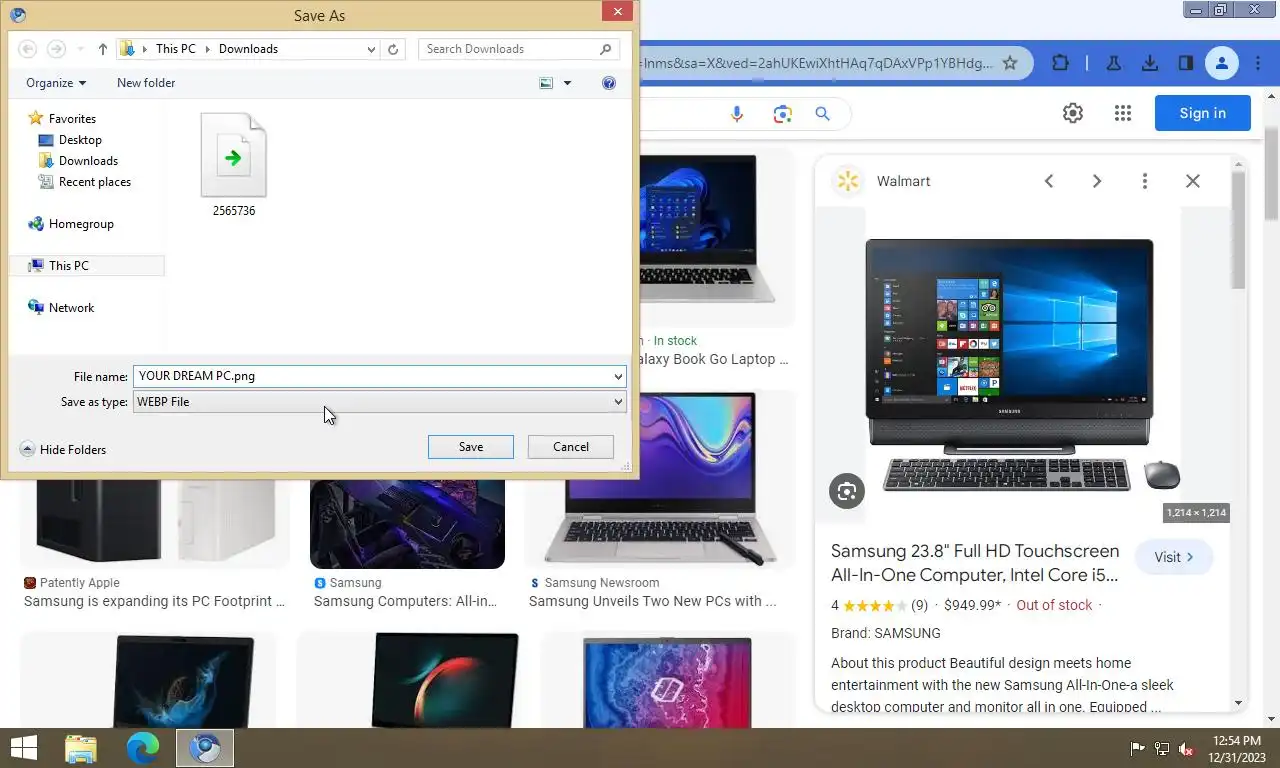
Task: Close the Walmart image preview panel
Action: [1193, 181]
